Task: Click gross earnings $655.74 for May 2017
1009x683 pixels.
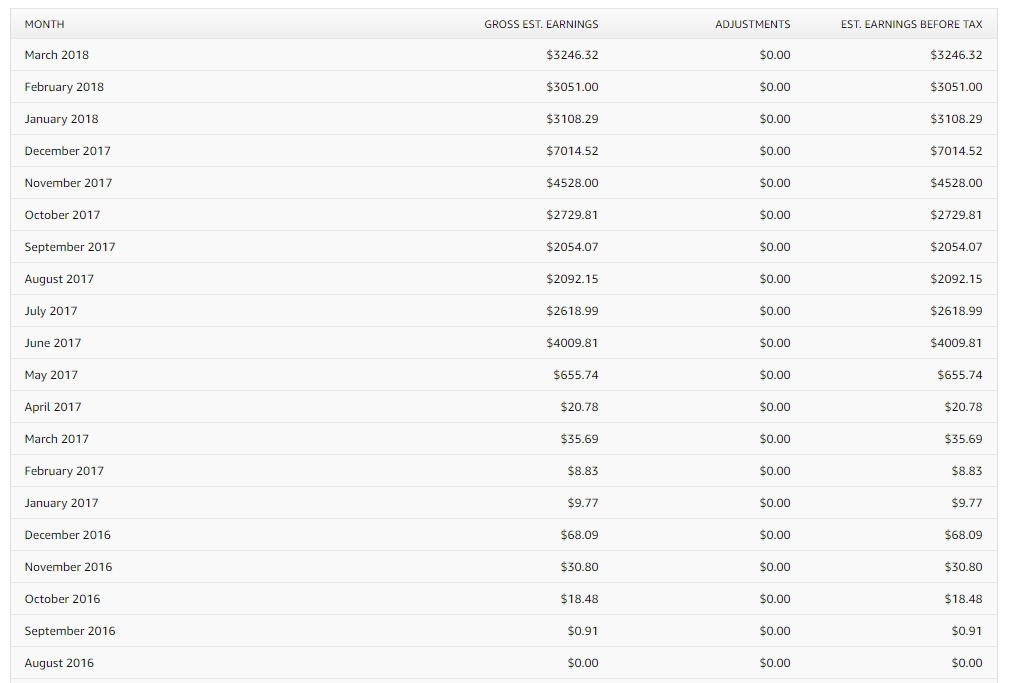Action: (576, 375)
